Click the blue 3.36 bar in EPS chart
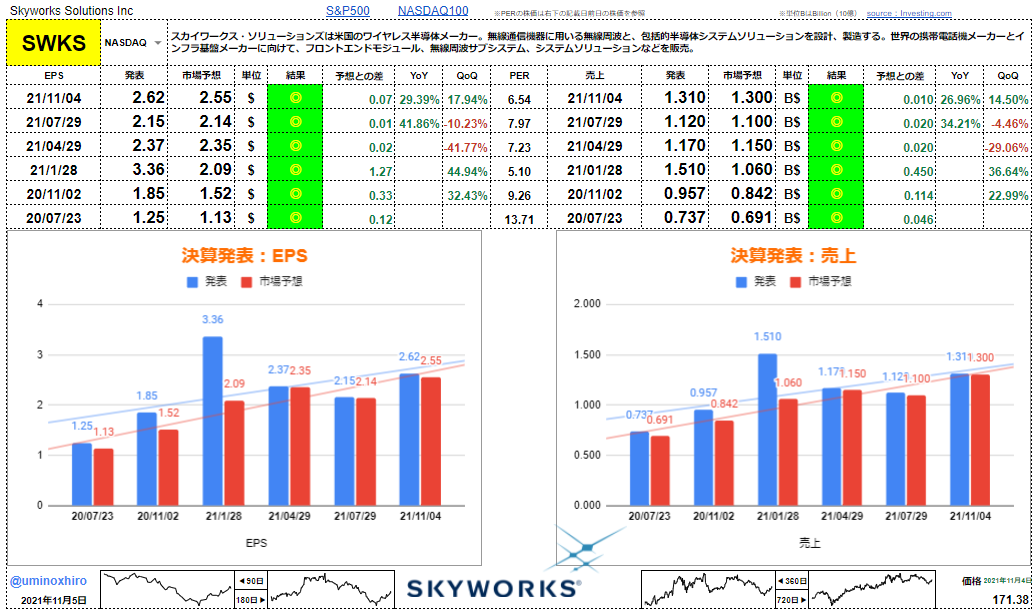 pyautogui.click(x=213, y=421)
